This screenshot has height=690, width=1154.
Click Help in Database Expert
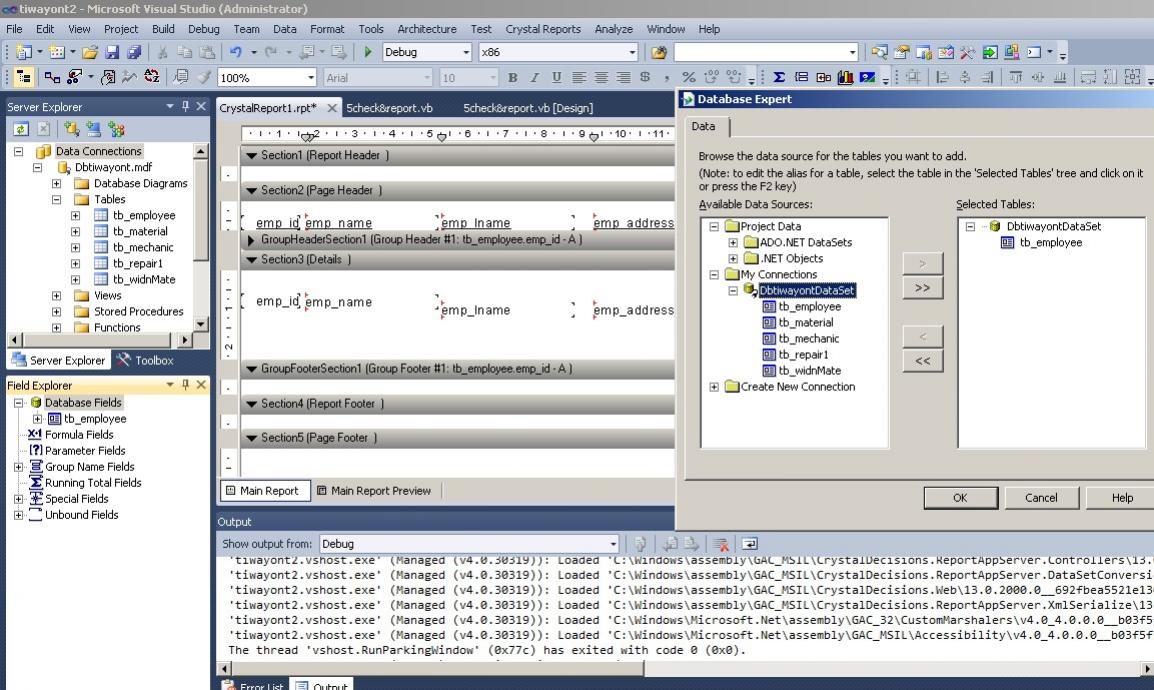[x=1122, y=498]
